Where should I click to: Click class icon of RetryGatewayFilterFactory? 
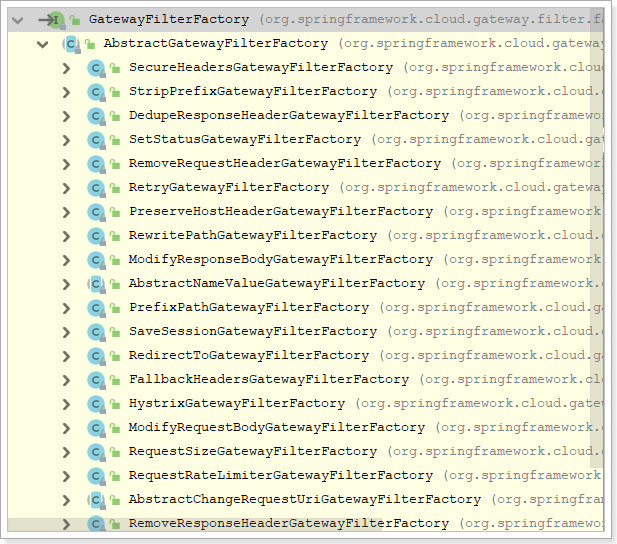click(x=96, y=189)
